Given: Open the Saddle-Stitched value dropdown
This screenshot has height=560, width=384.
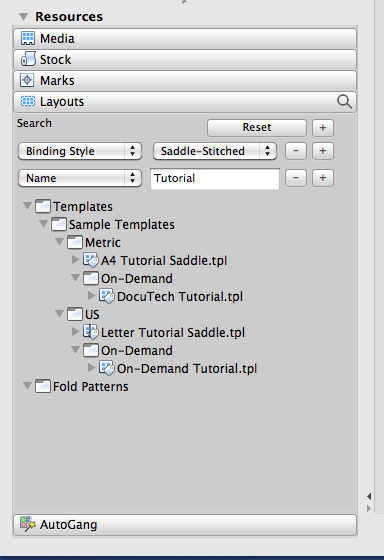Looking at the screenshot, I should click(x=215, y=151).
